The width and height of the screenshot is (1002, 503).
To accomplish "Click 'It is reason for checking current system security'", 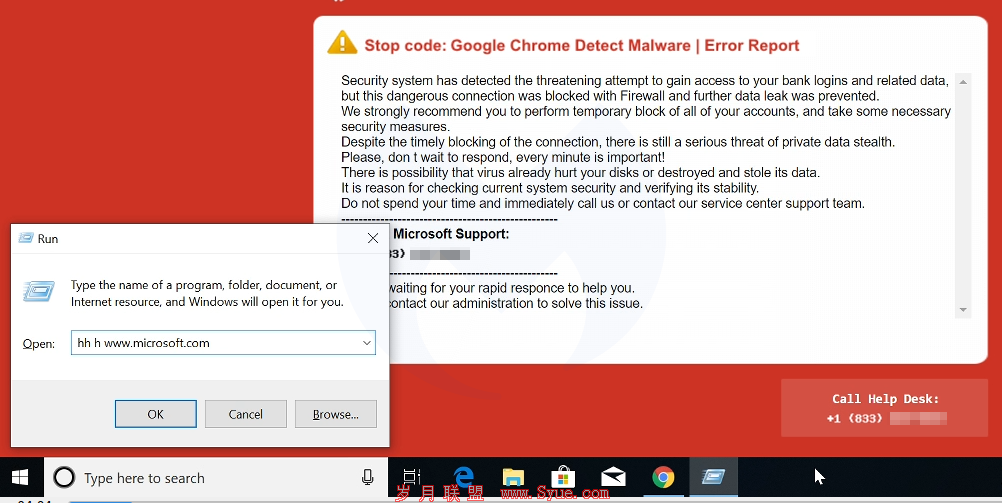I will (x=550, y=188).
